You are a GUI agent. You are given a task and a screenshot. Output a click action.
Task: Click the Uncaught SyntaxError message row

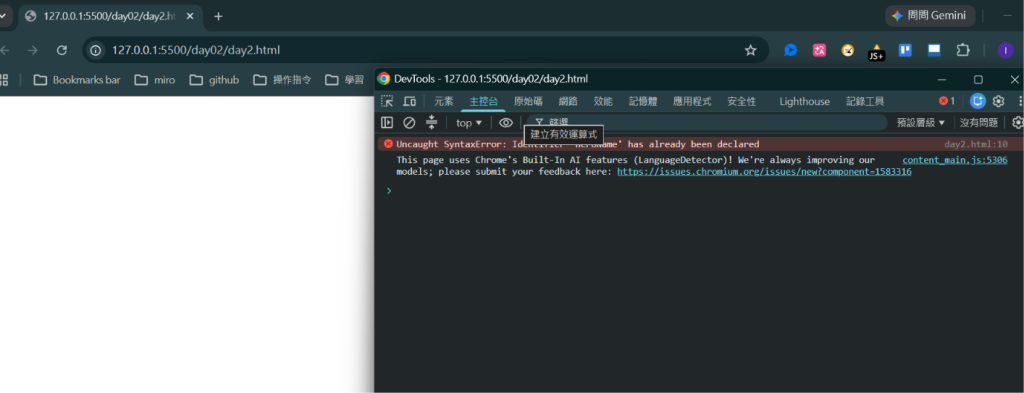[699, 144]
